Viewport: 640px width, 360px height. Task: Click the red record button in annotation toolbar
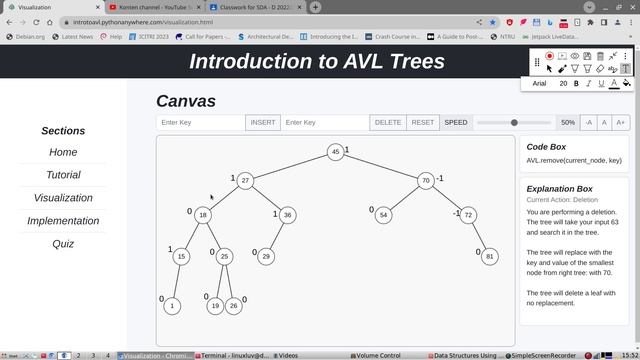pos(549,56)
